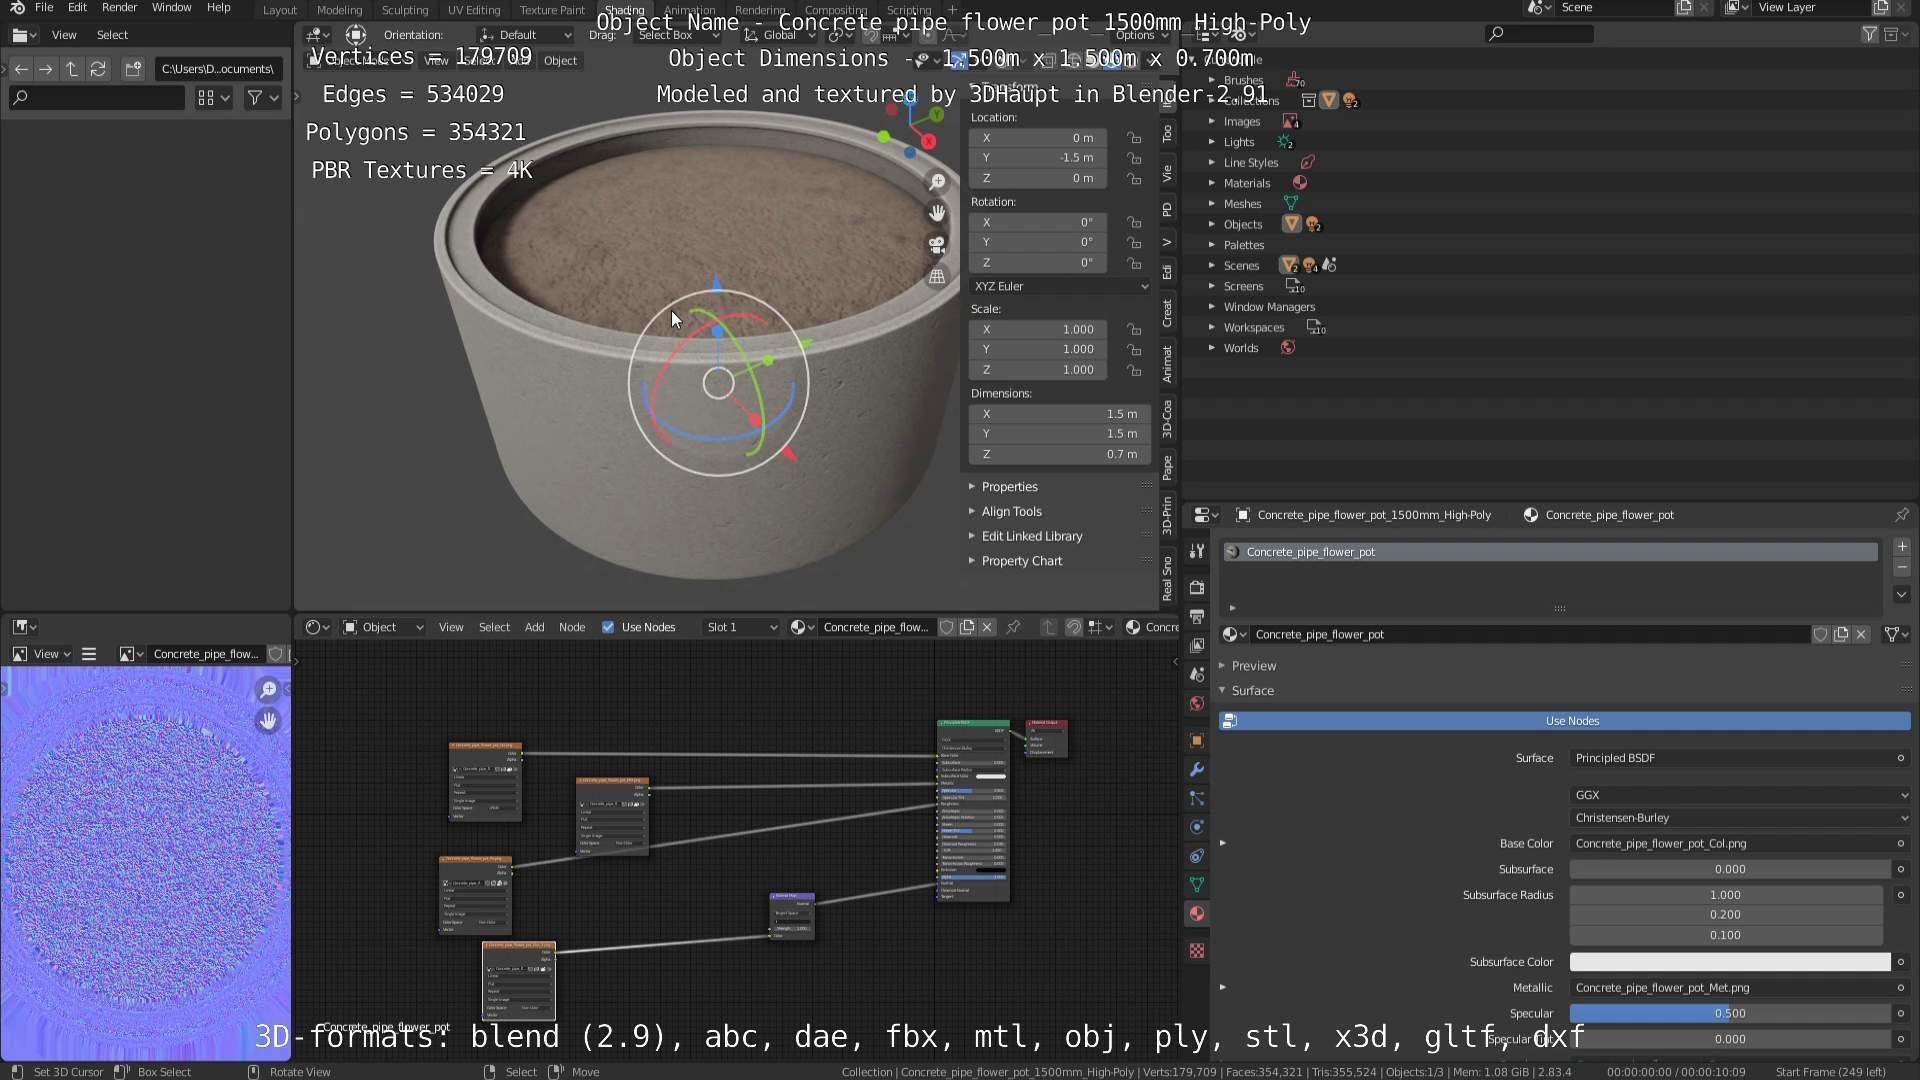
Task: Open the Slot 1 material slot dropdown
Action: tap(741, 627)
